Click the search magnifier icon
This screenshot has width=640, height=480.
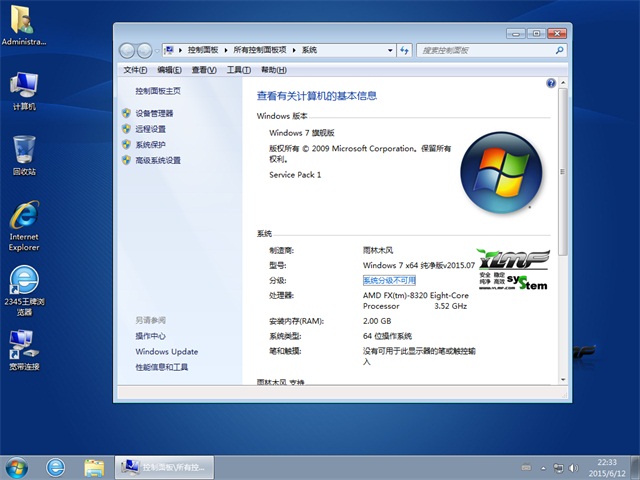(560, 50)
